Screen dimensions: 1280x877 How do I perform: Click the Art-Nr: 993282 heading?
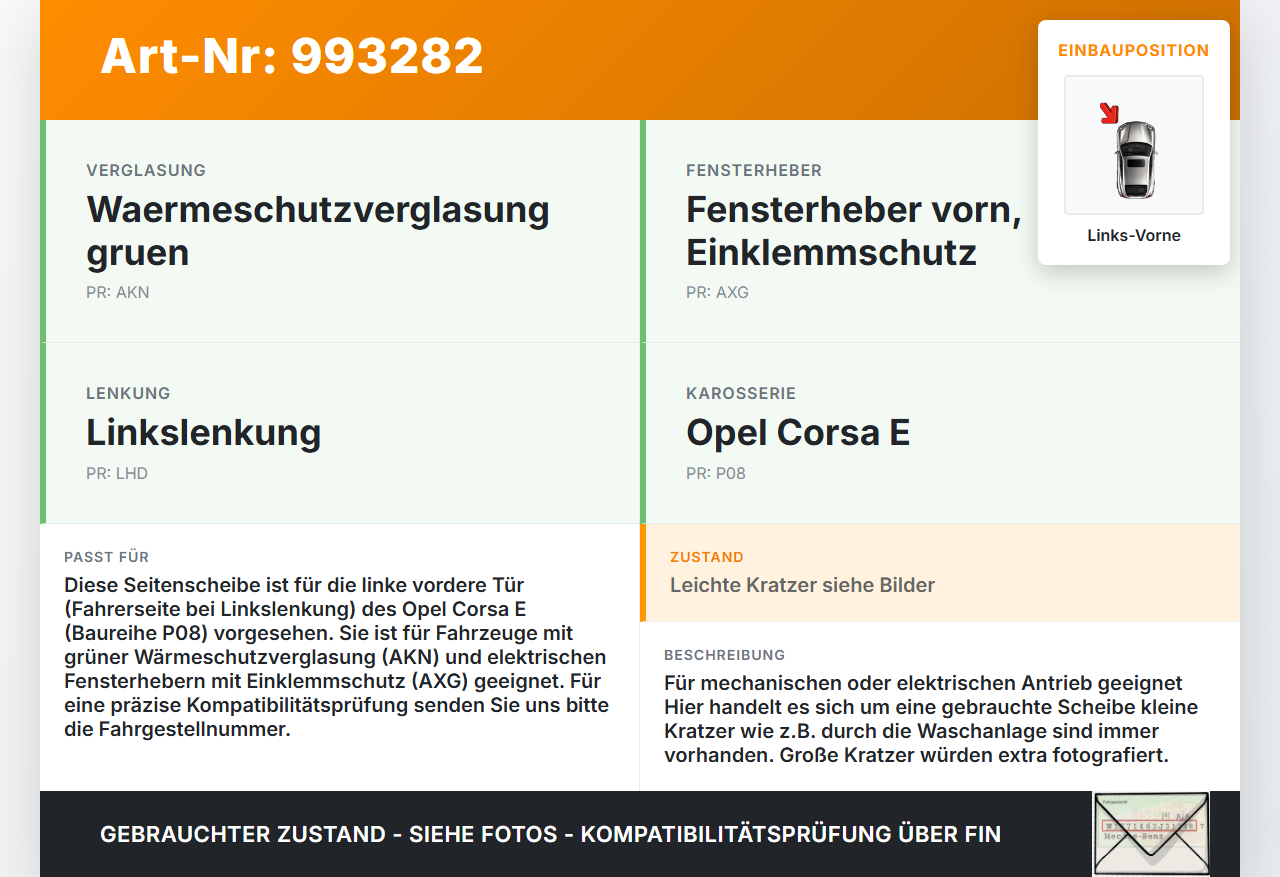tap(292, 56)
